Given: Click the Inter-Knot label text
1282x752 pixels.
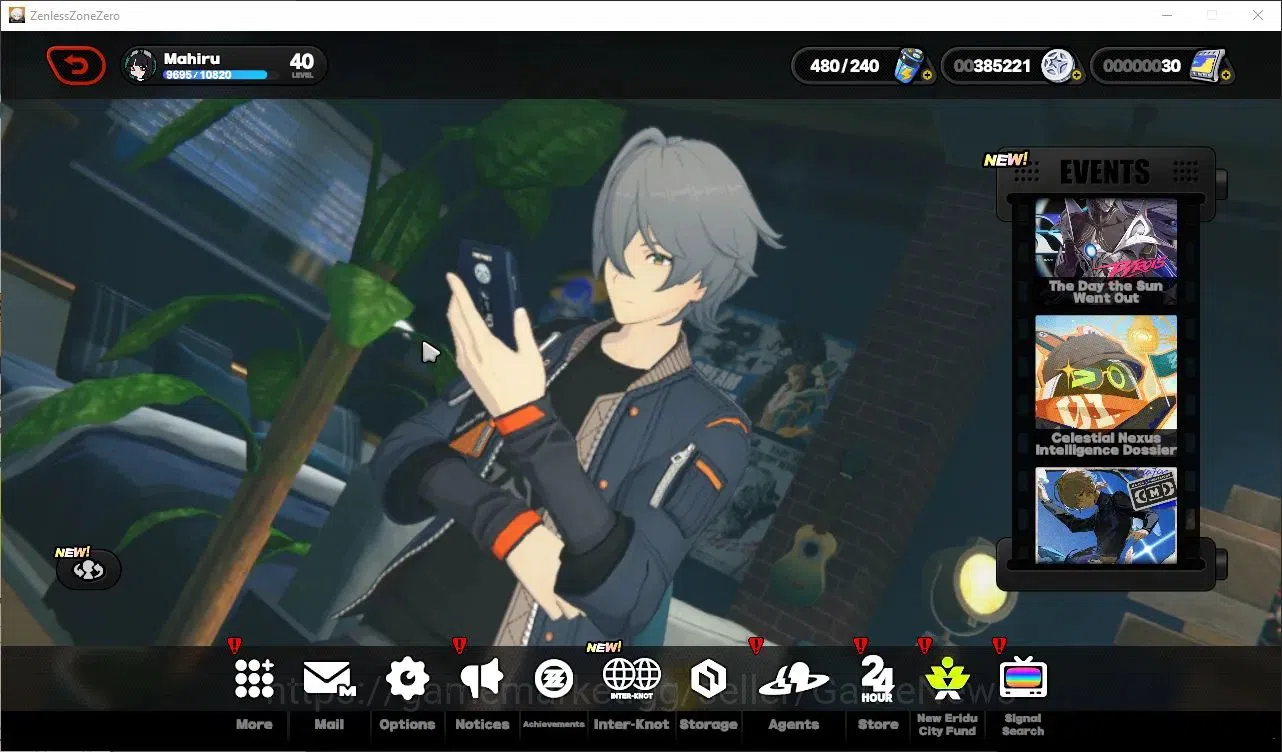Looking at the screenshot, I should 632,724.
